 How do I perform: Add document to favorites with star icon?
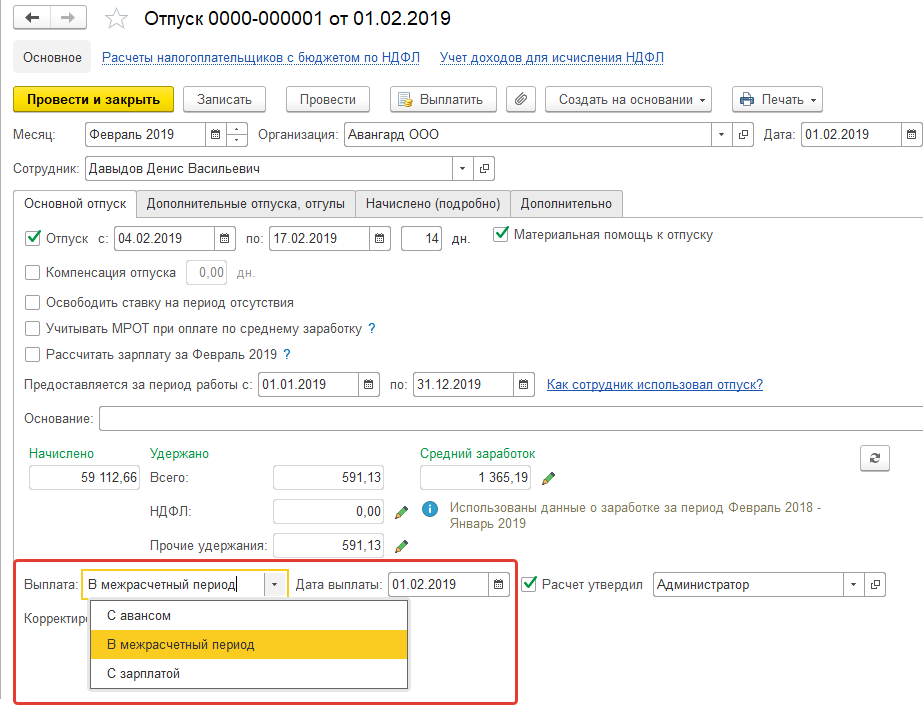[x=117, y=19]
